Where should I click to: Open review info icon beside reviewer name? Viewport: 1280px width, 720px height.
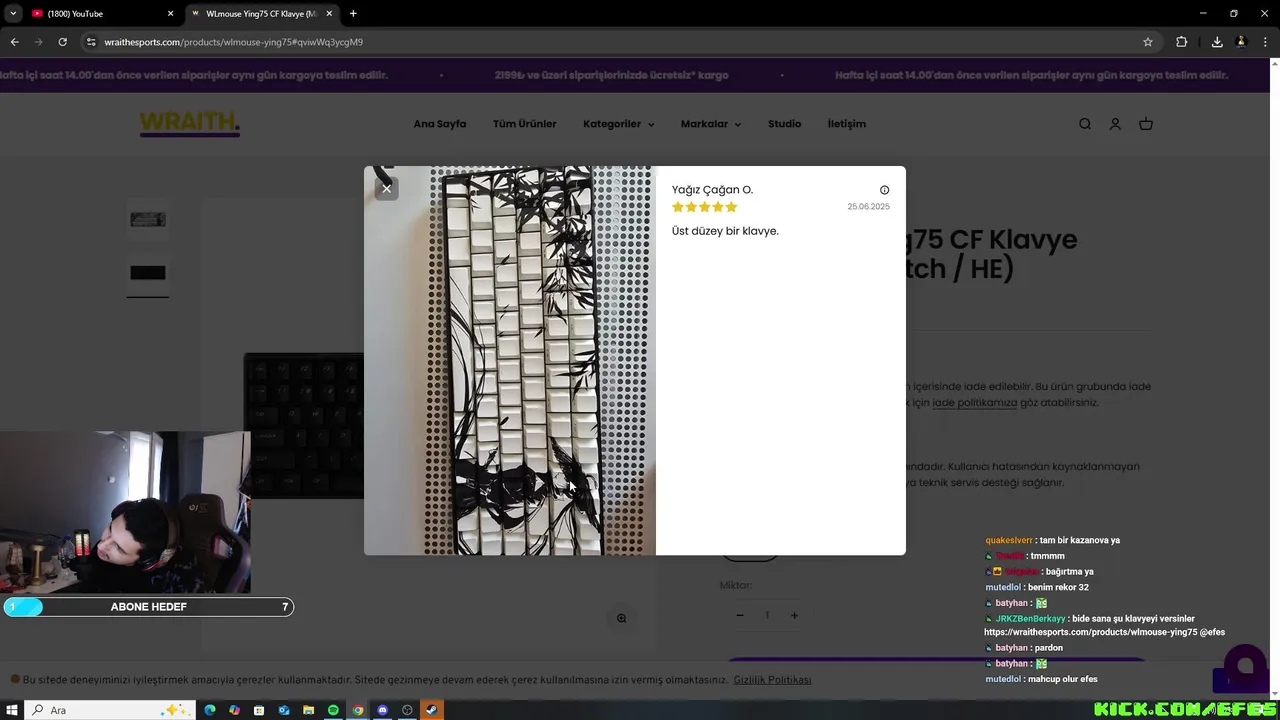pyautogui.click(x=884, y=190)
